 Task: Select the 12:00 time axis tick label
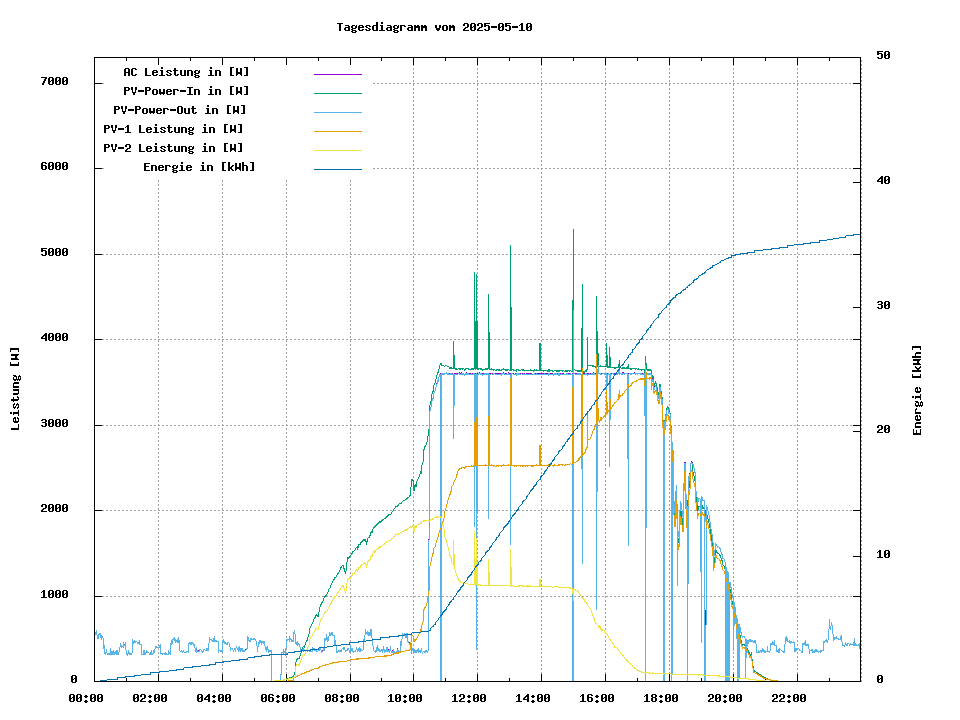[469, 698]
